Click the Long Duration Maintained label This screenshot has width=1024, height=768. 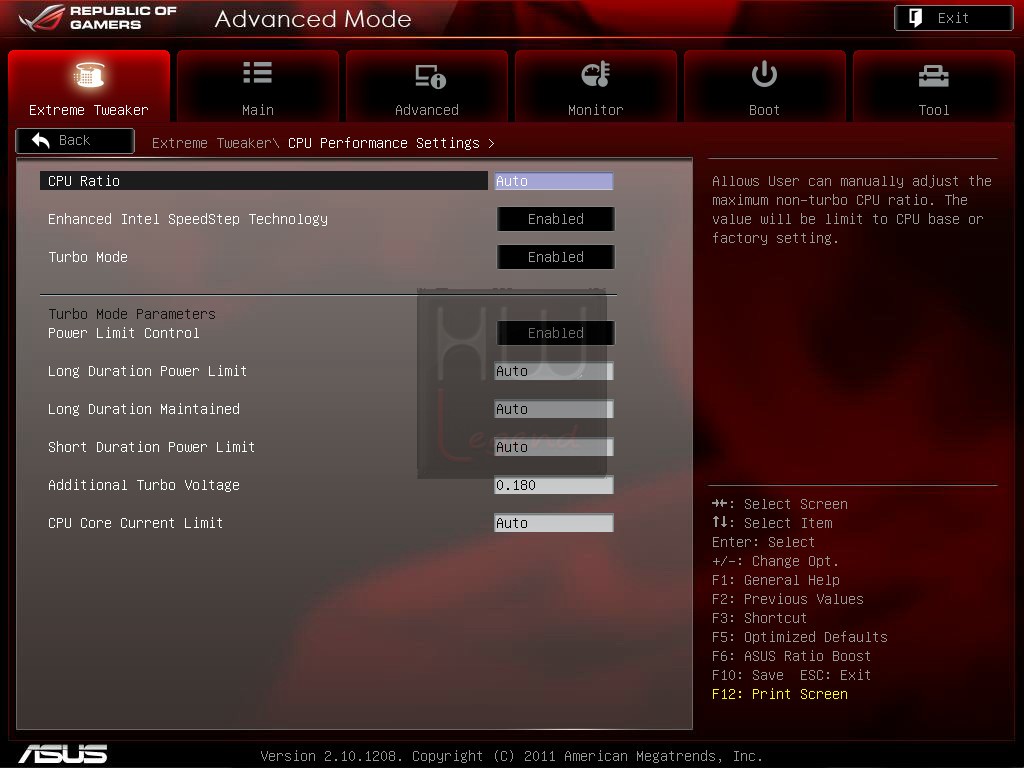pyautogui.click(x=144, y=409)
